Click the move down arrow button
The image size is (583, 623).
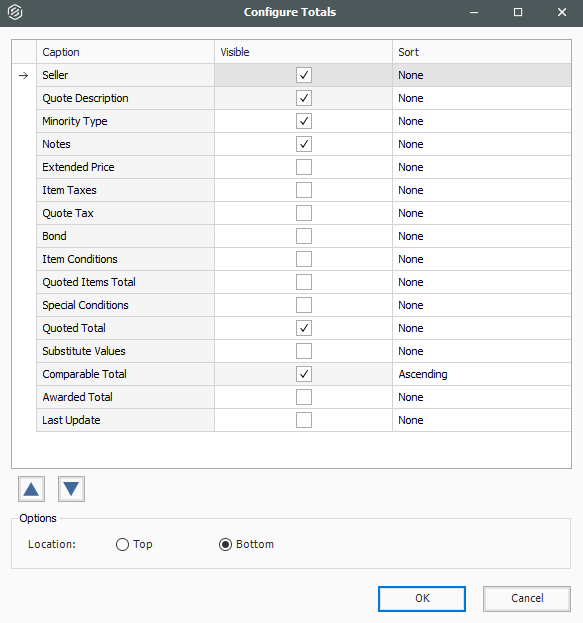[x=72, y=489]
